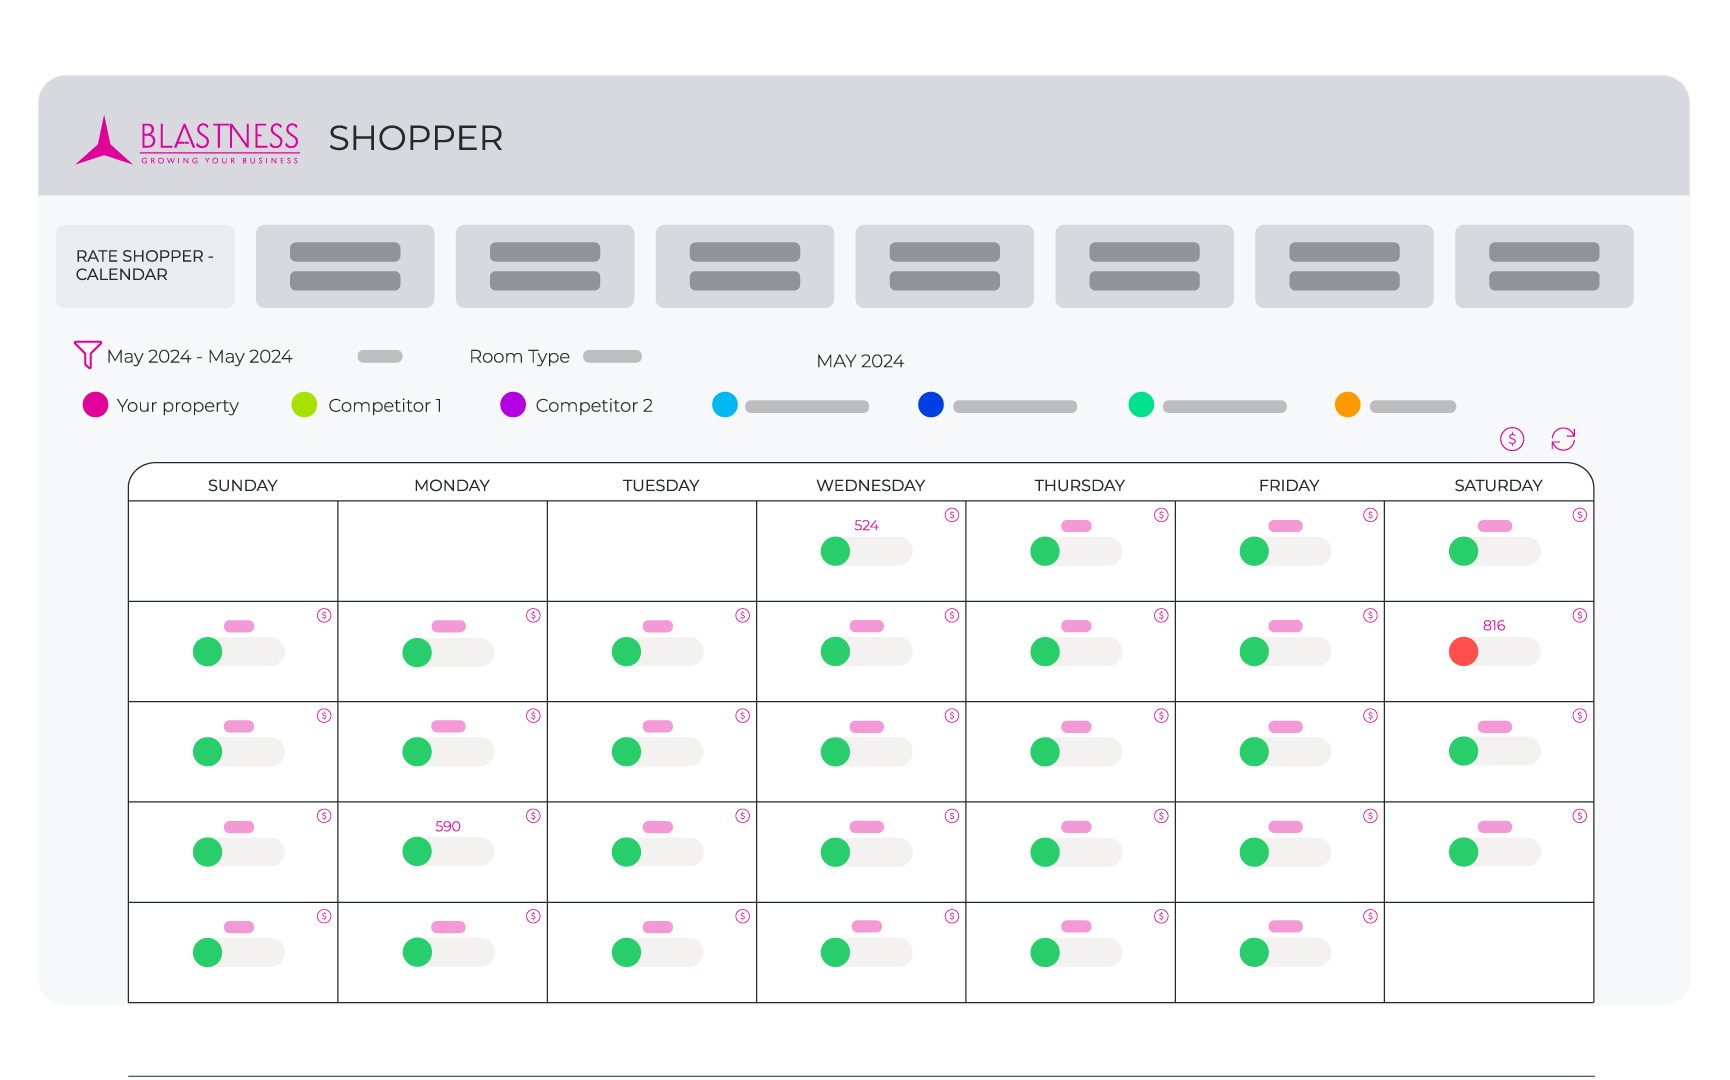This screenshot has height=1080, width=1730.
Task: Click dollar icon in the 816 Saturday cell
Action: click(1580, 615)
